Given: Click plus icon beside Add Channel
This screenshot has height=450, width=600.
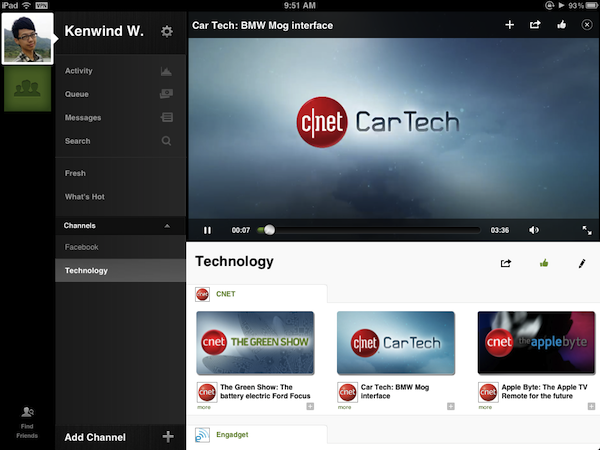Looking at the screenshot, I should pyautogui.click(x=168, y=437).
